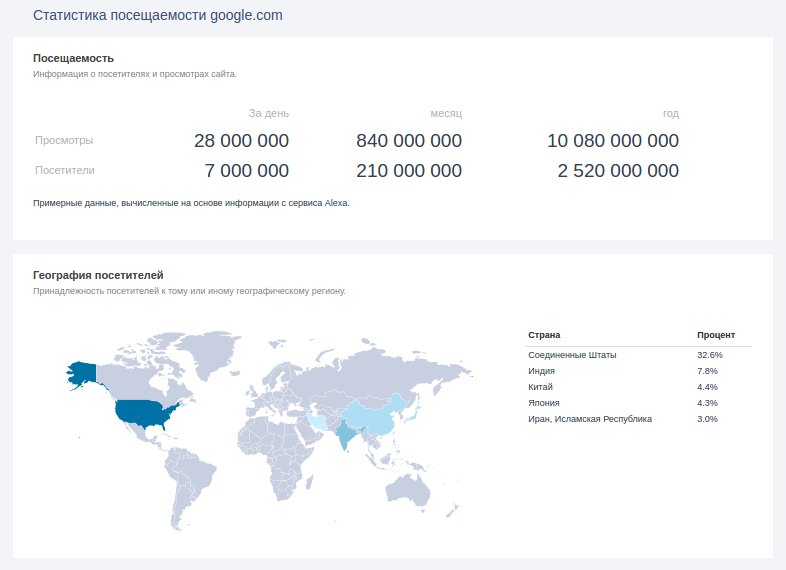The height and width of the screenshot is (570, 786).
Task: Click the 'География посетителей' section heading
Action: (x=98, y=275)
